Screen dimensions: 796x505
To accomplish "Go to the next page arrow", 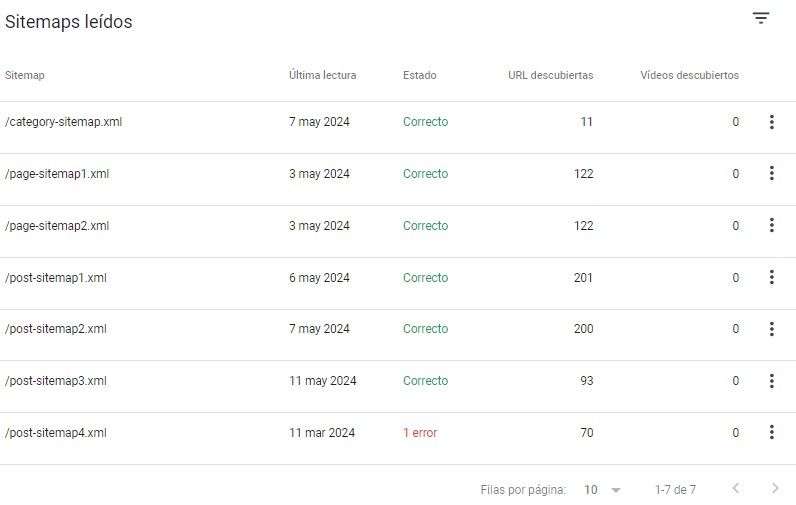I will click(775, 488).
